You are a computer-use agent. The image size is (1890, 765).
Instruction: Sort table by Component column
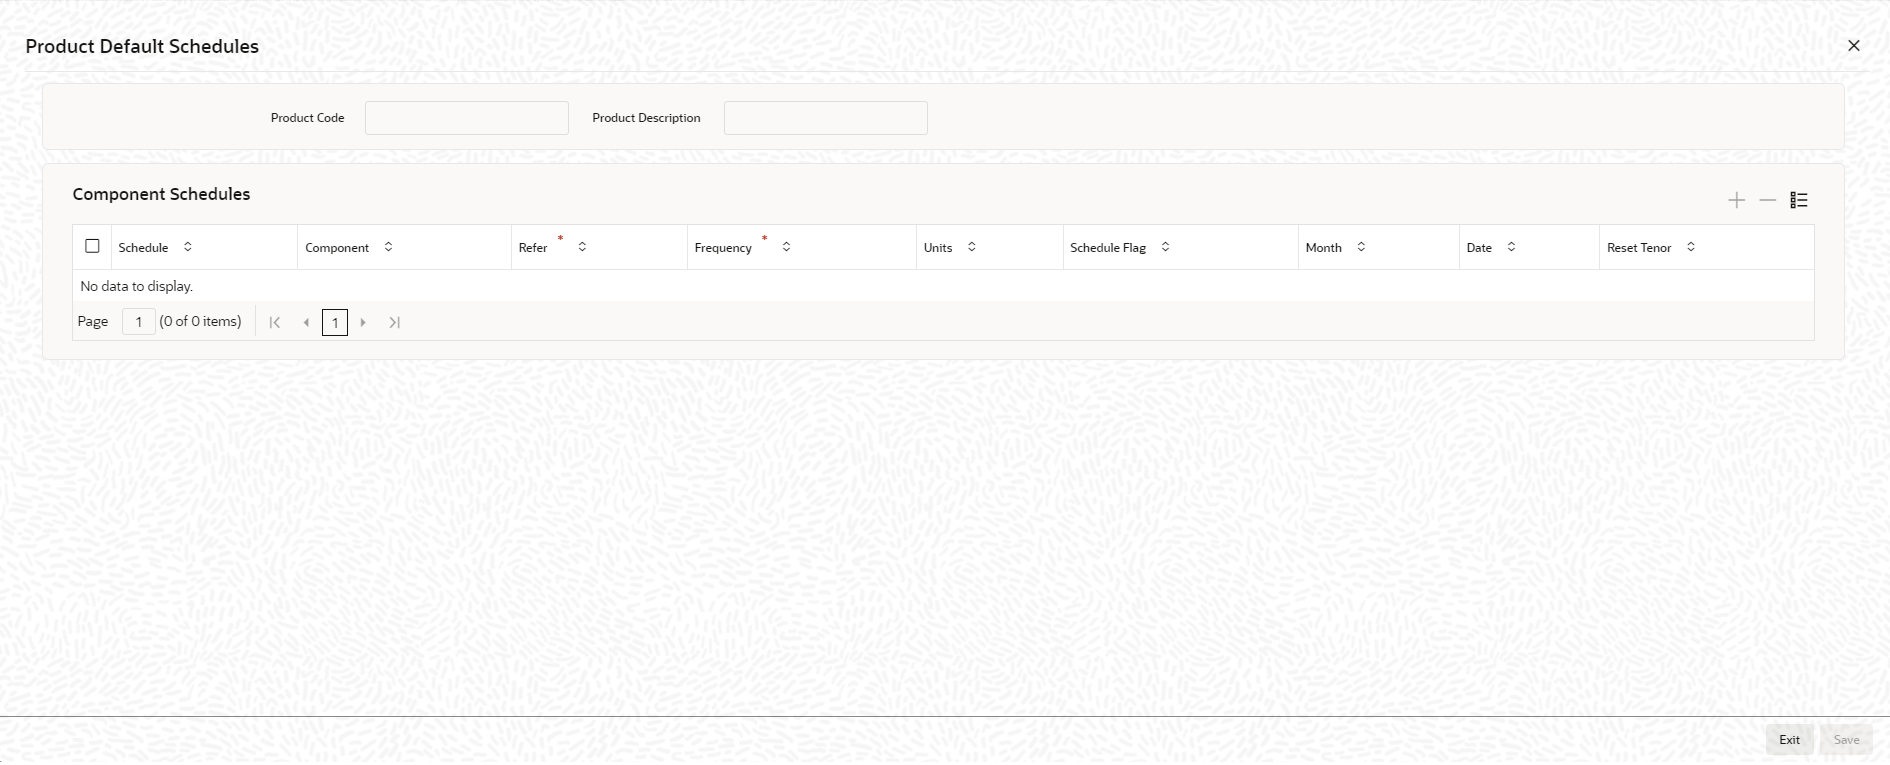pyautogui.click(x=388, y=247)
